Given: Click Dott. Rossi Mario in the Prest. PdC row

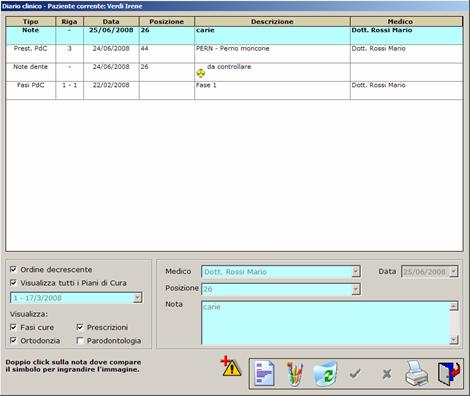Looking at the screenshot, I should click(379, 48).
